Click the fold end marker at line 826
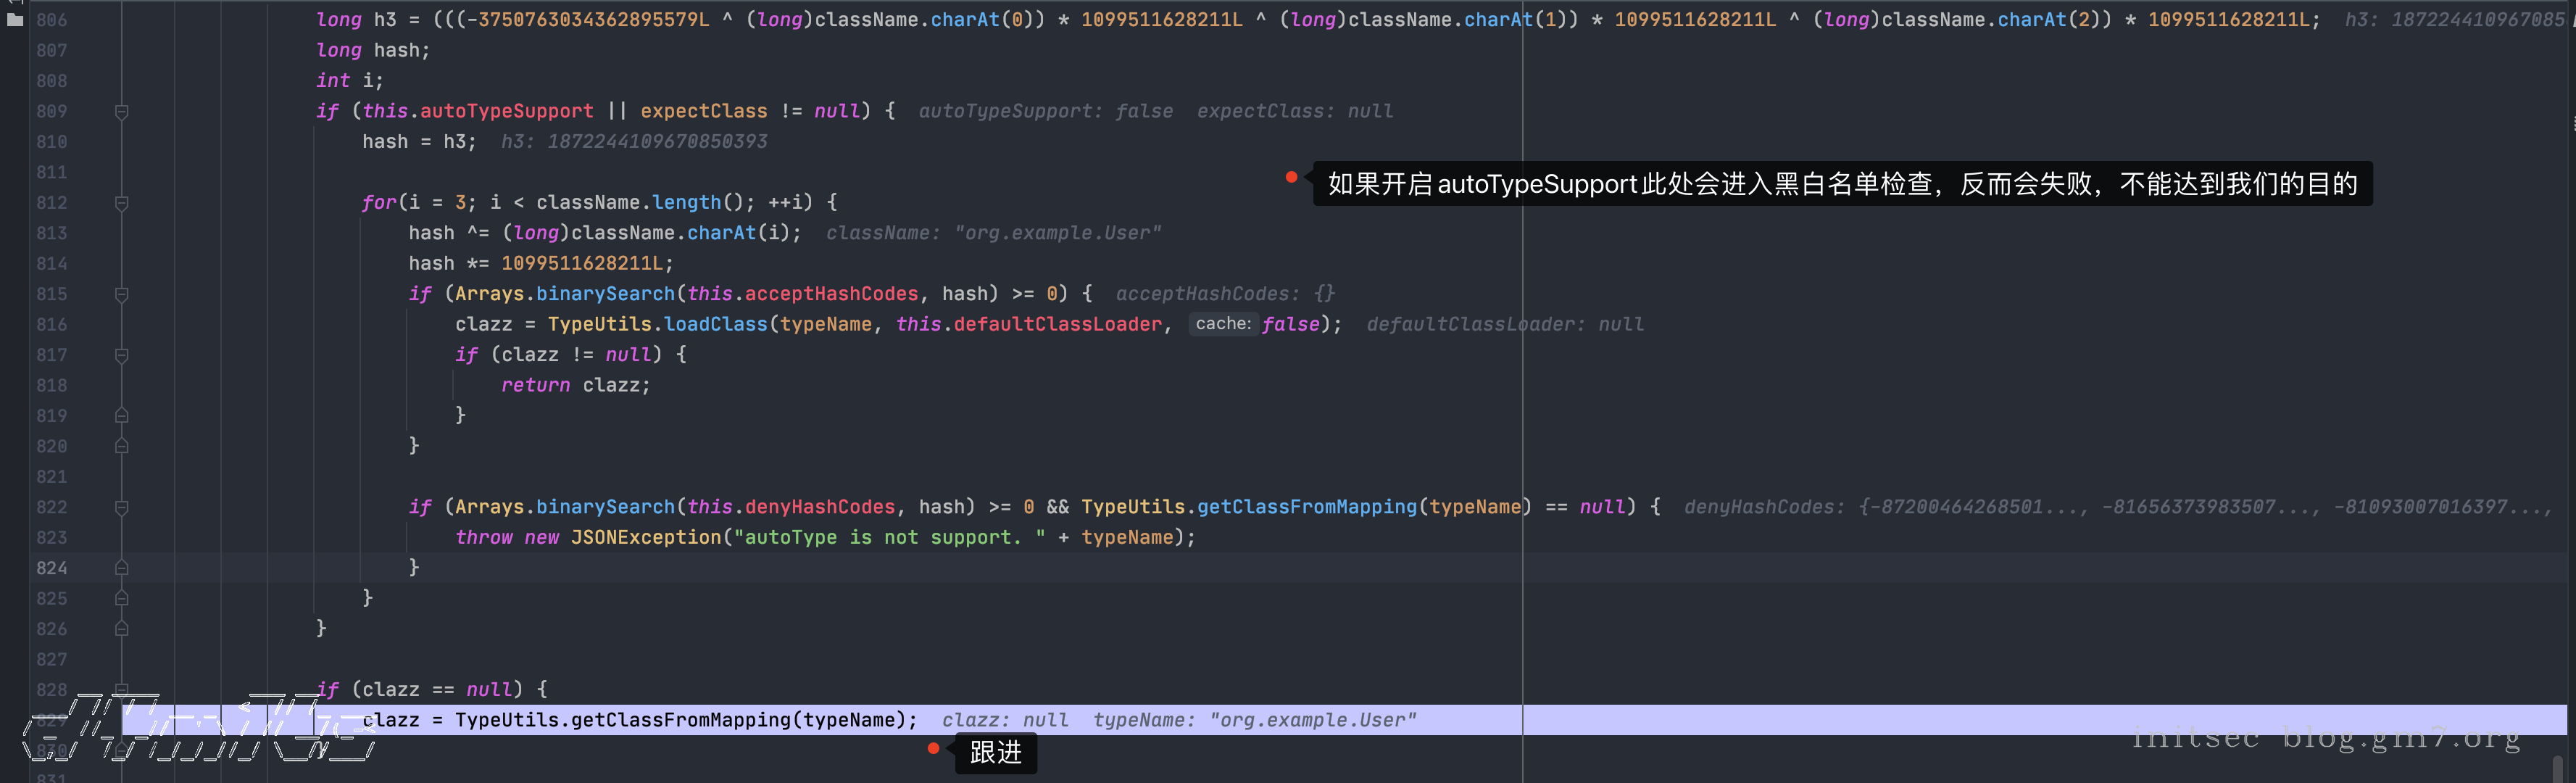This screenshot has height=783, width=2576. pyautogui.click(x=121, y=629)
